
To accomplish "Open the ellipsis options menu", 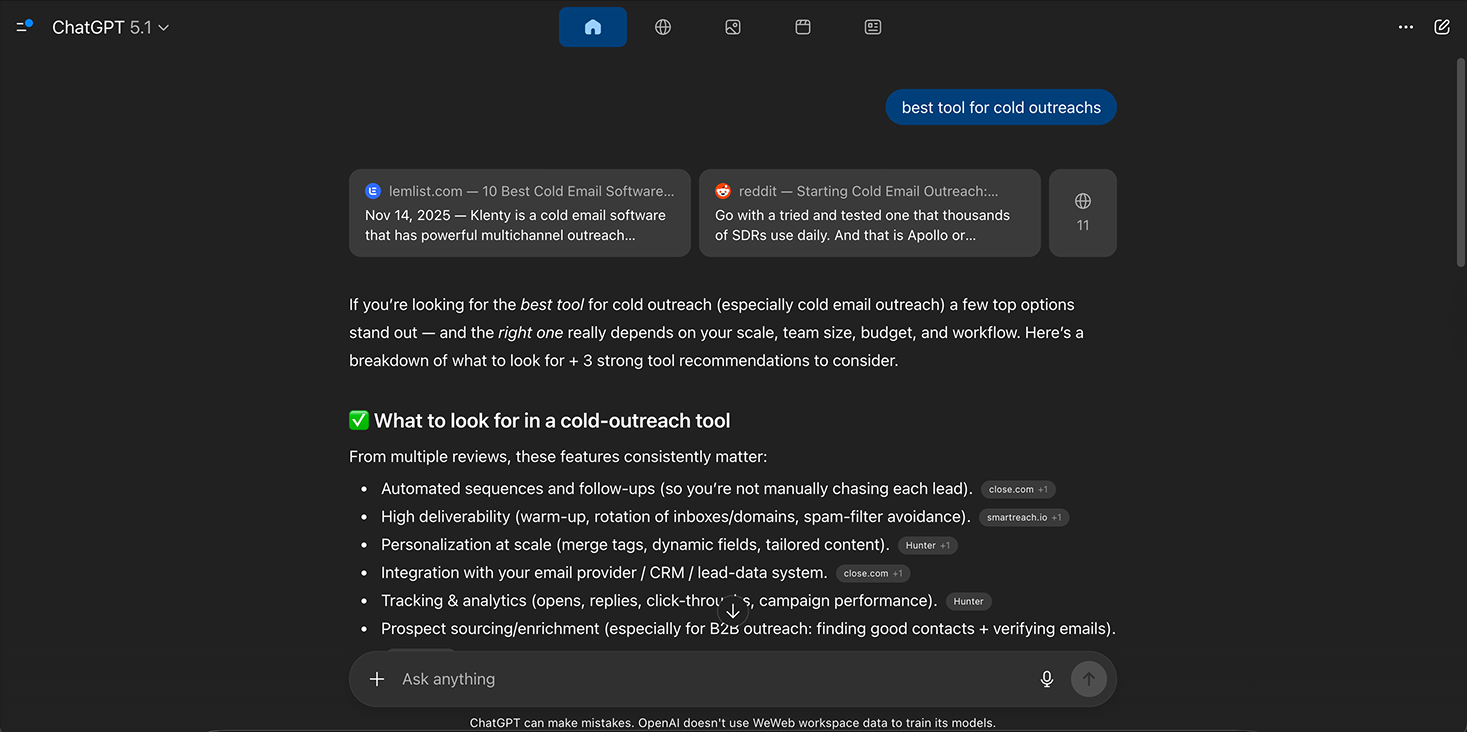I will (x=1406, y=27).
